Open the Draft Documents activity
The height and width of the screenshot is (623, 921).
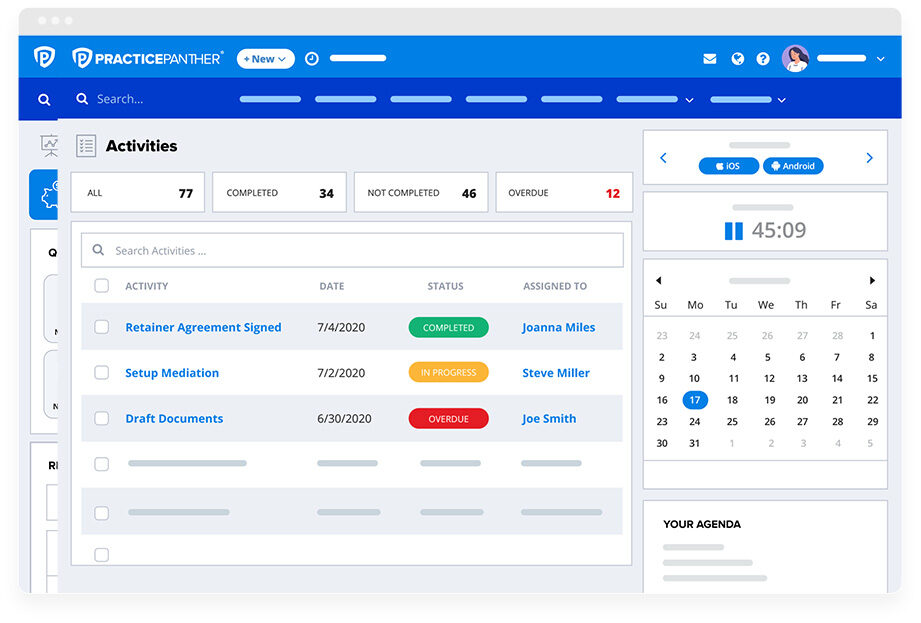click(x=174, y=419)
